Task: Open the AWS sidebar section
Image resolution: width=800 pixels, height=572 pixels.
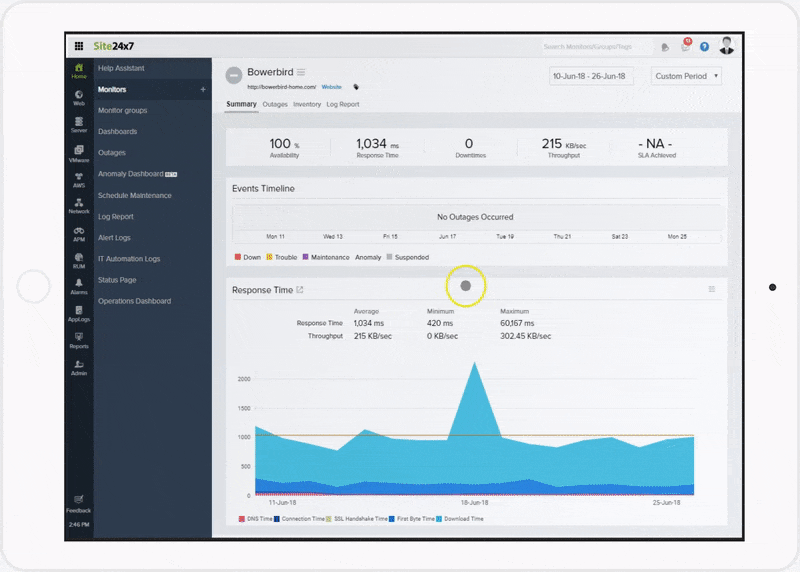Action: click(79, 180)
